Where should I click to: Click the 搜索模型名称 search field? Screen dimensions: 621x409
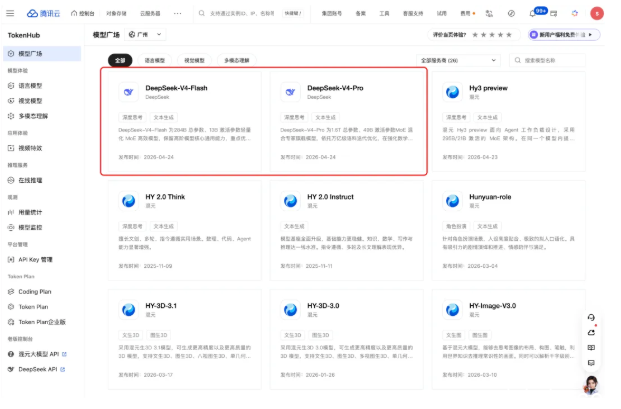click(x=560, y=60)
